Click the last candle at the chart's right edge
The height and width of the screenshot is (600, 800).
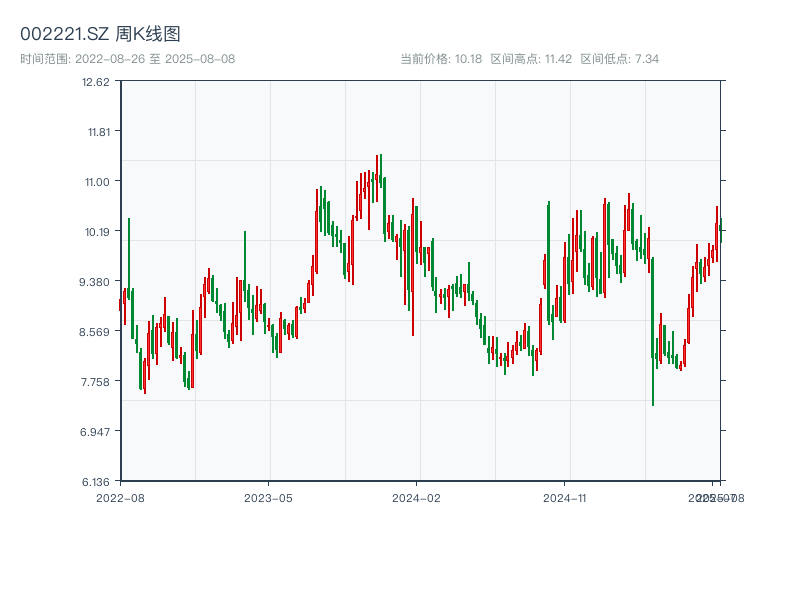(x=721, y=230)
